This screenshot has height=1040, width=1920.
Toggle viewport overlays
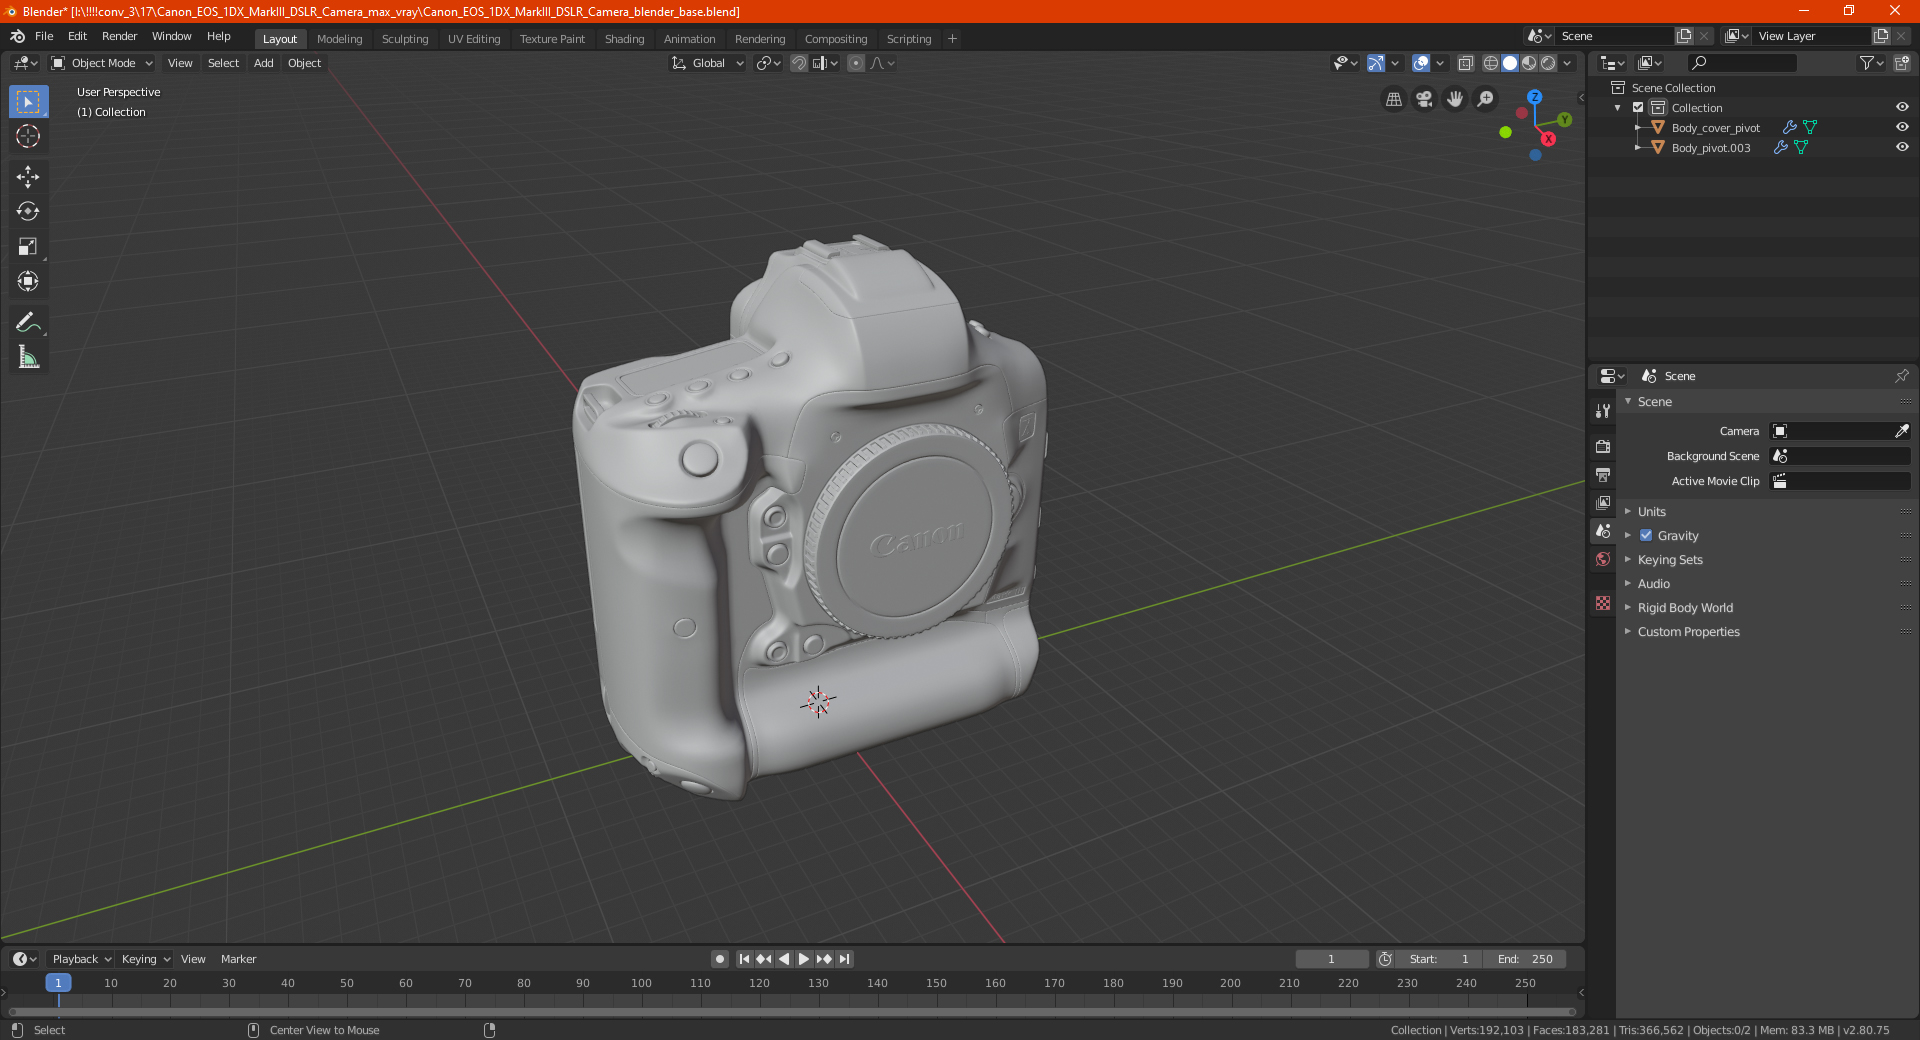1420,63
